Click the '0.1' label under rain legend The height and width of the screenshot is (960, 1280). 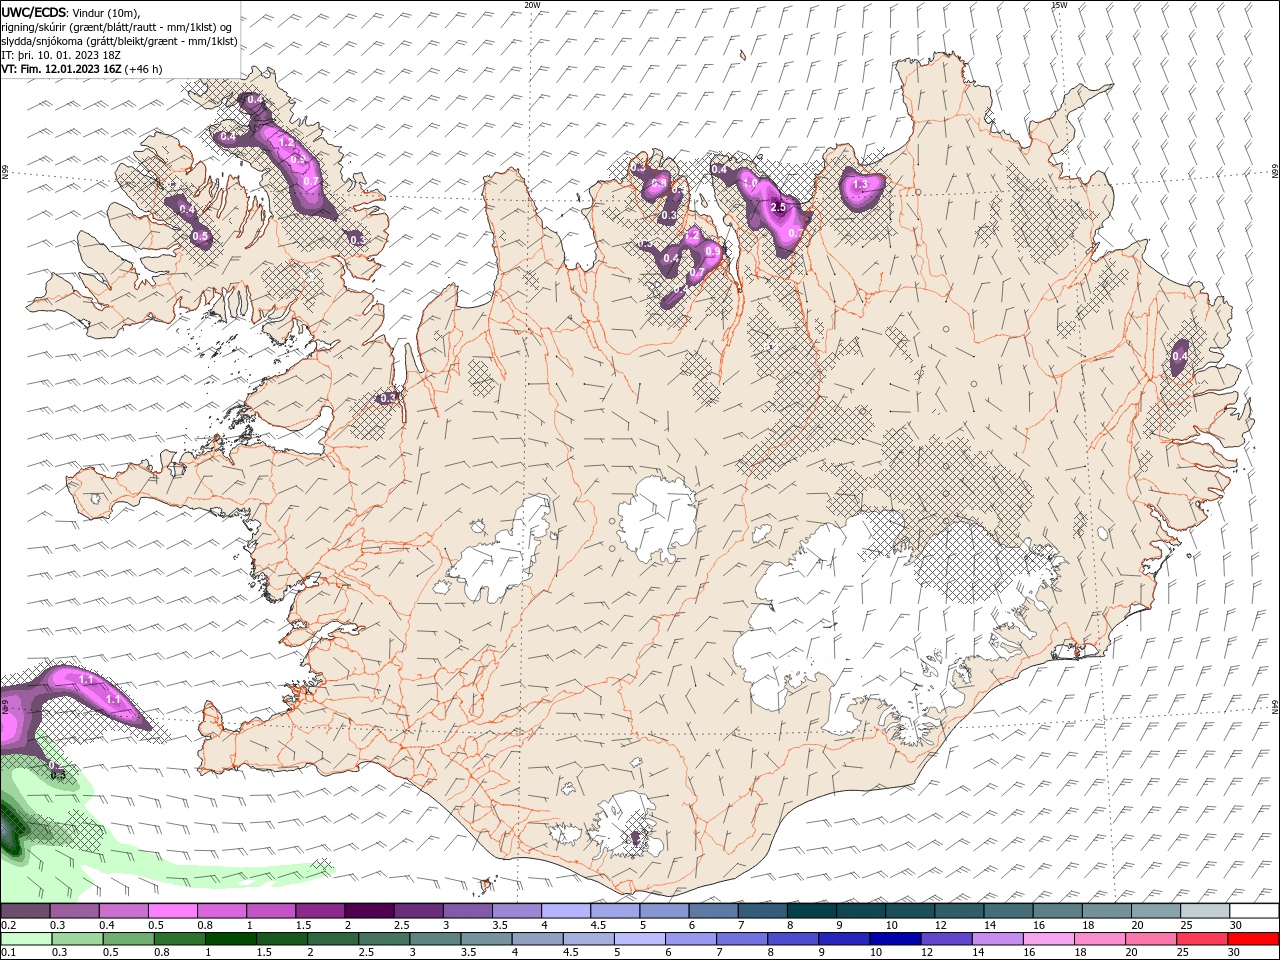click(9, 953)
